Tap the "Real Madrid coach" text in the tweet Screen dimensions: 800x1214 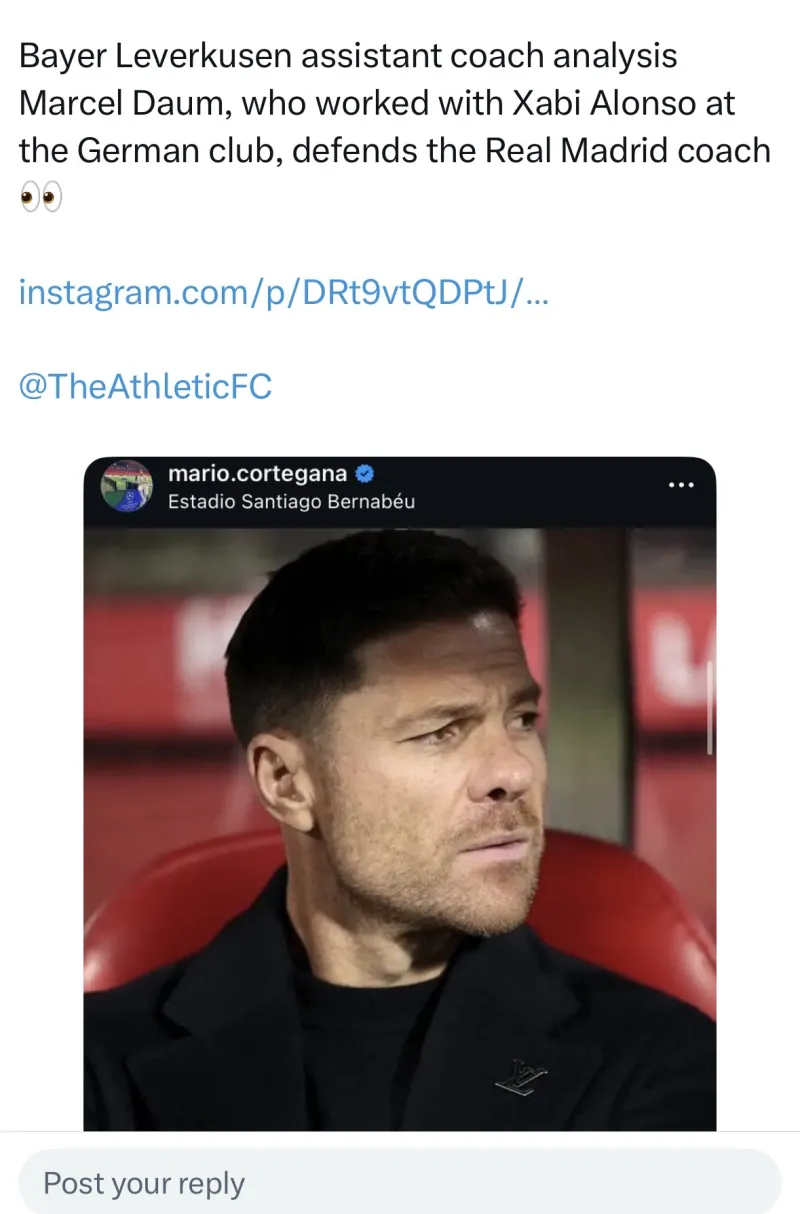(x=628, y=150)
